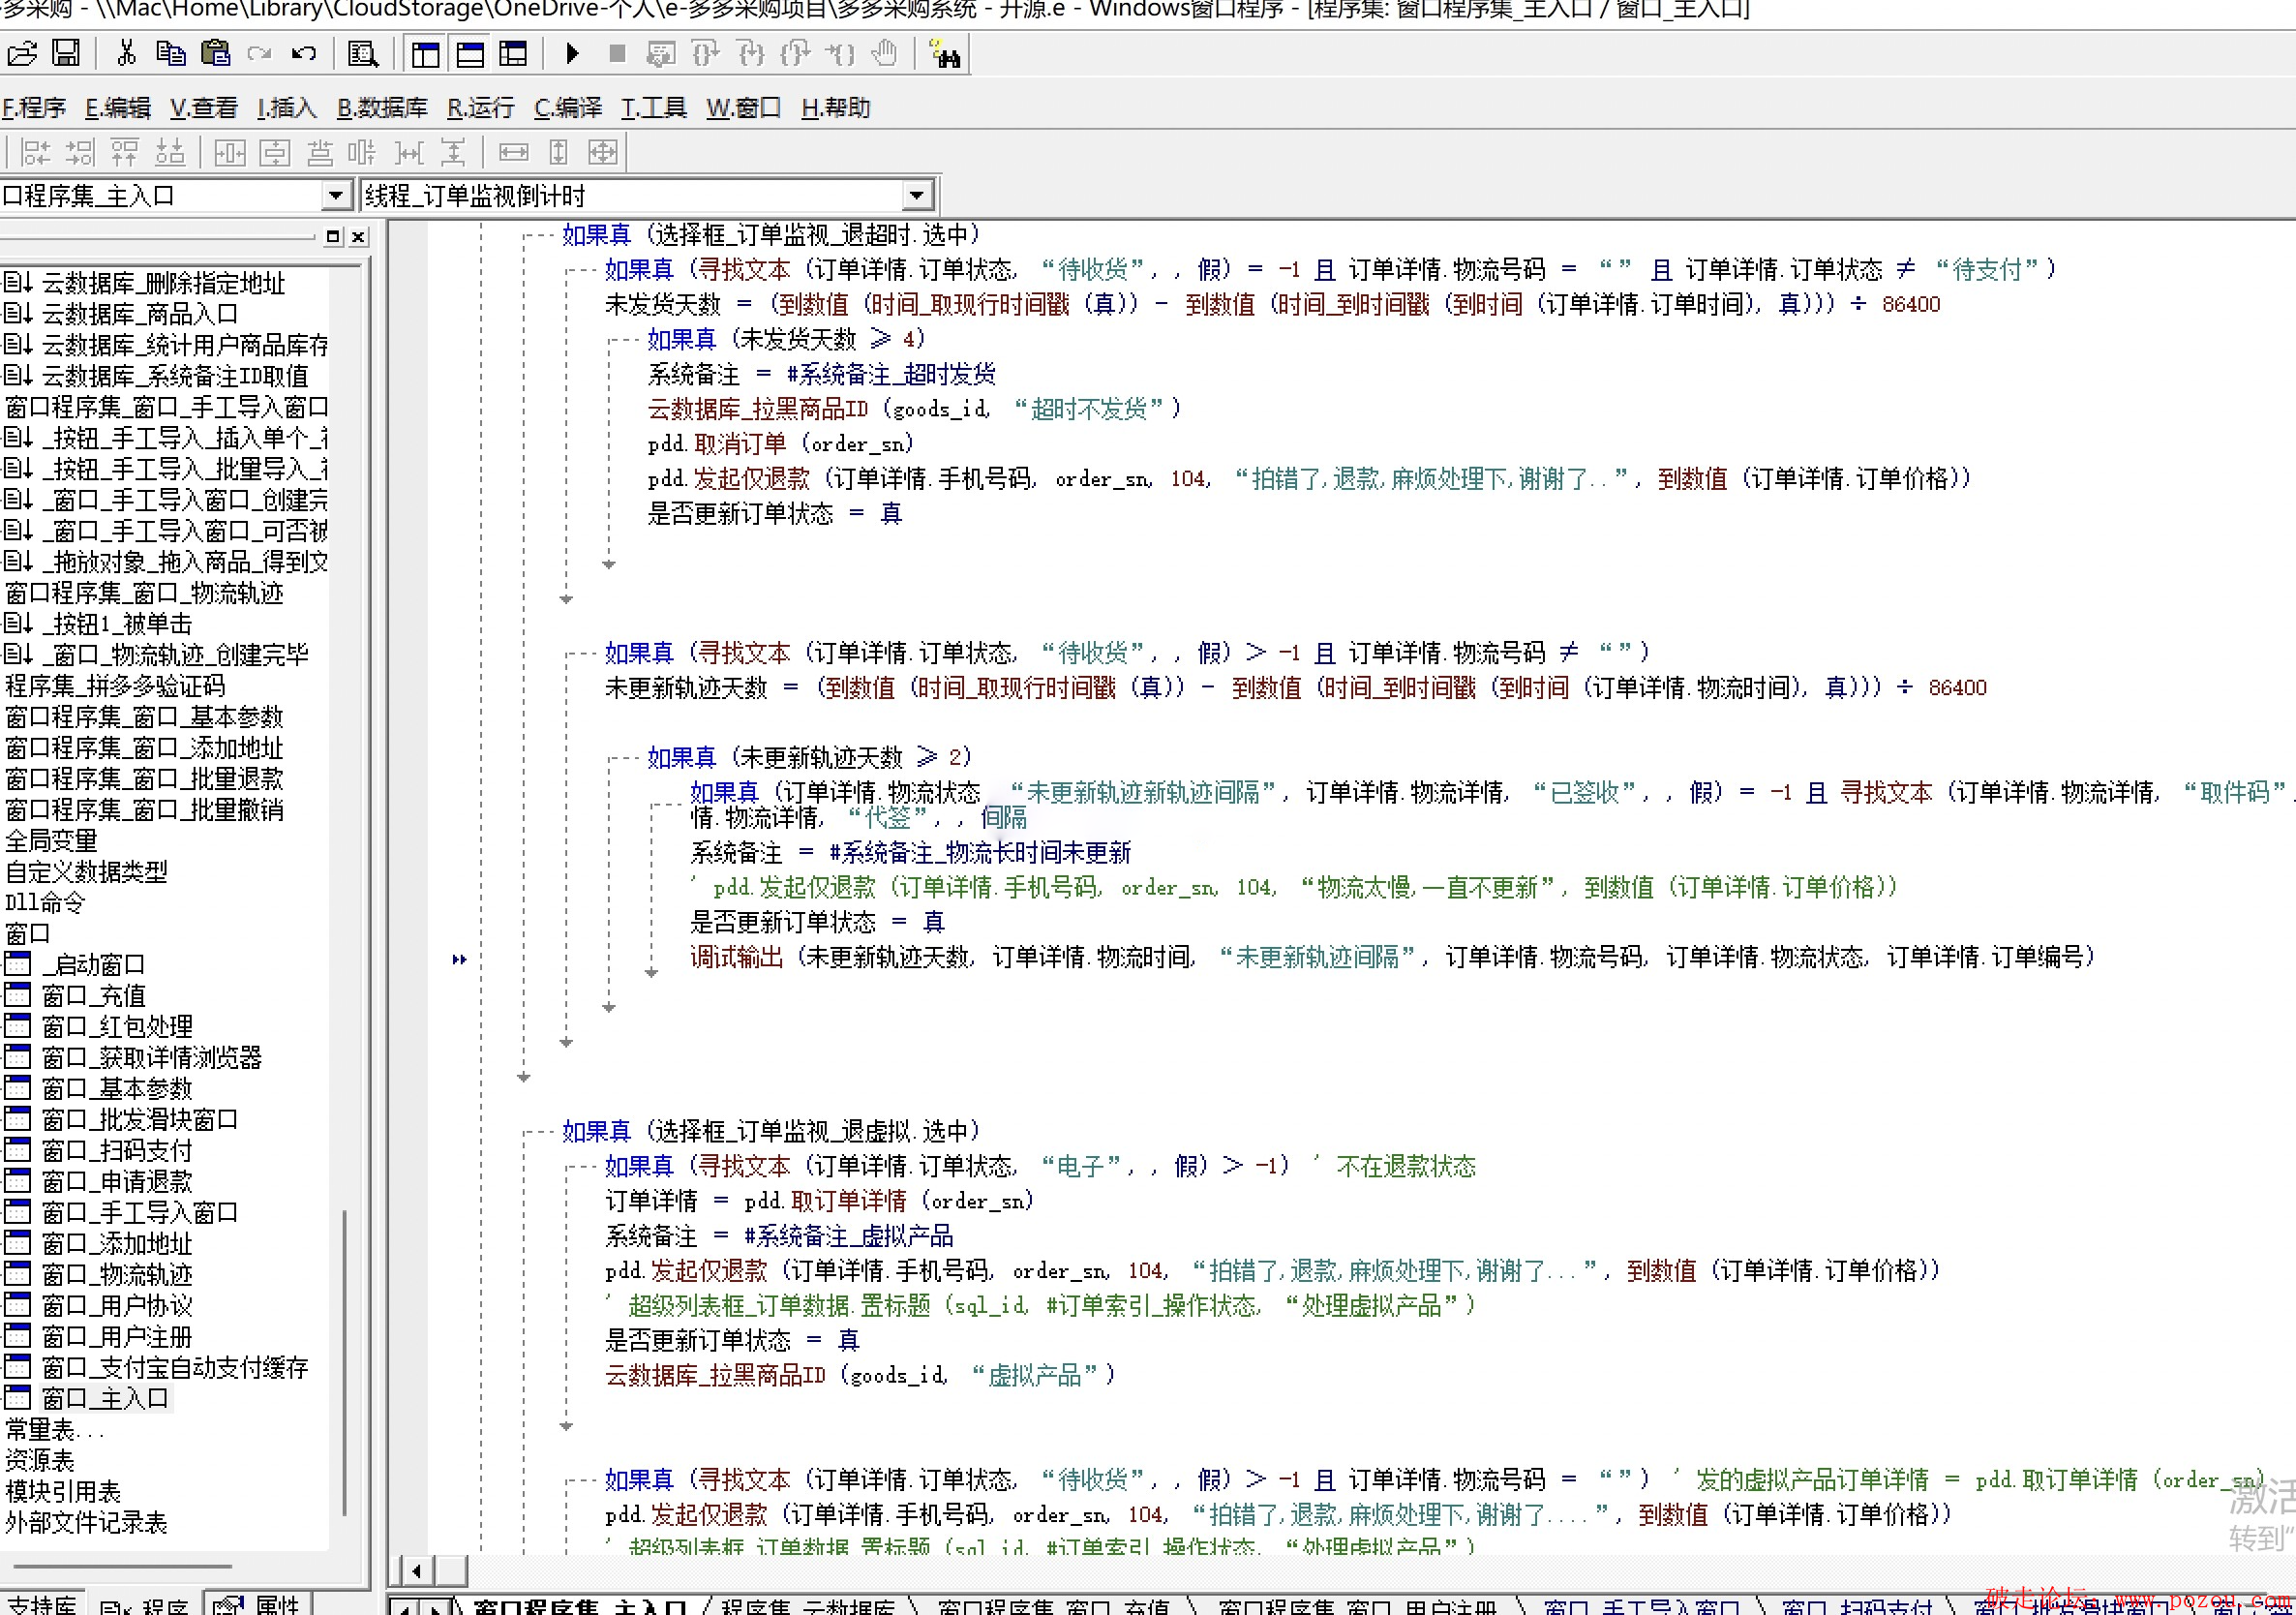
Task: Click the hand breakpoint icon
Action: 884,53
